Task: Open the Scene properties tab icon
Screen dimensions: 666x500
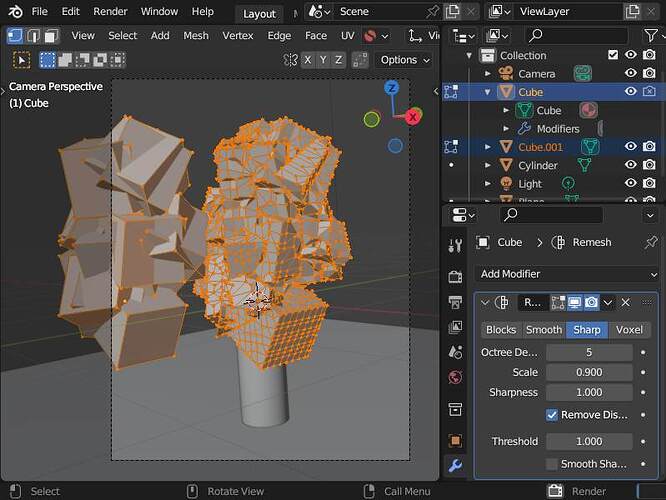Action: (x=455, y=352)
